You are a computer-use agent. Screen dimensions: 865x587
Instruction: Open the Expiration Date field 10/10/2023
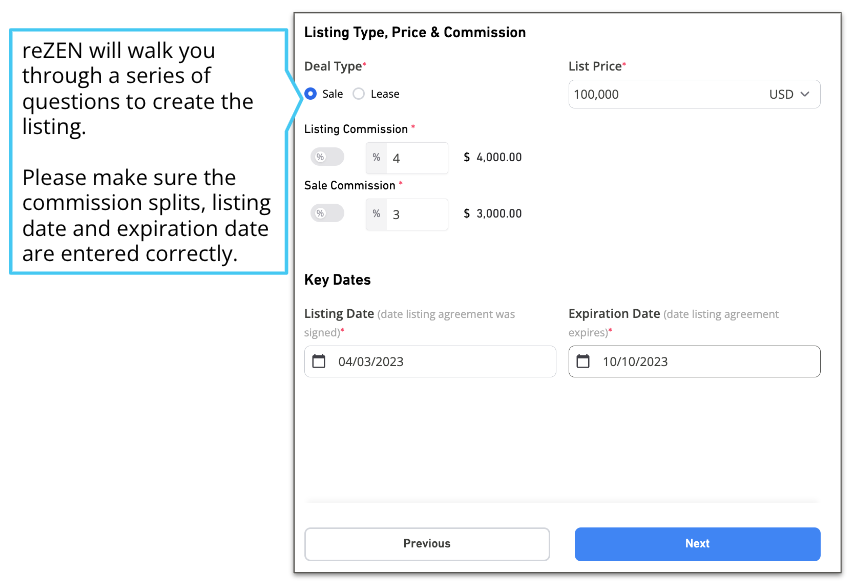[695, 361]
